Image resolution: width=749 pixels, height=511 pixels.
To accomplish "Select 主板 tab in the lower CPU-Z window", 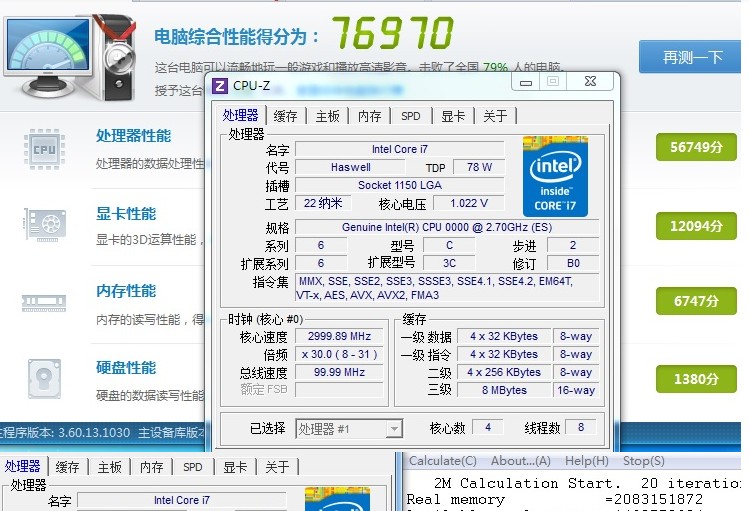I will 109,467.
